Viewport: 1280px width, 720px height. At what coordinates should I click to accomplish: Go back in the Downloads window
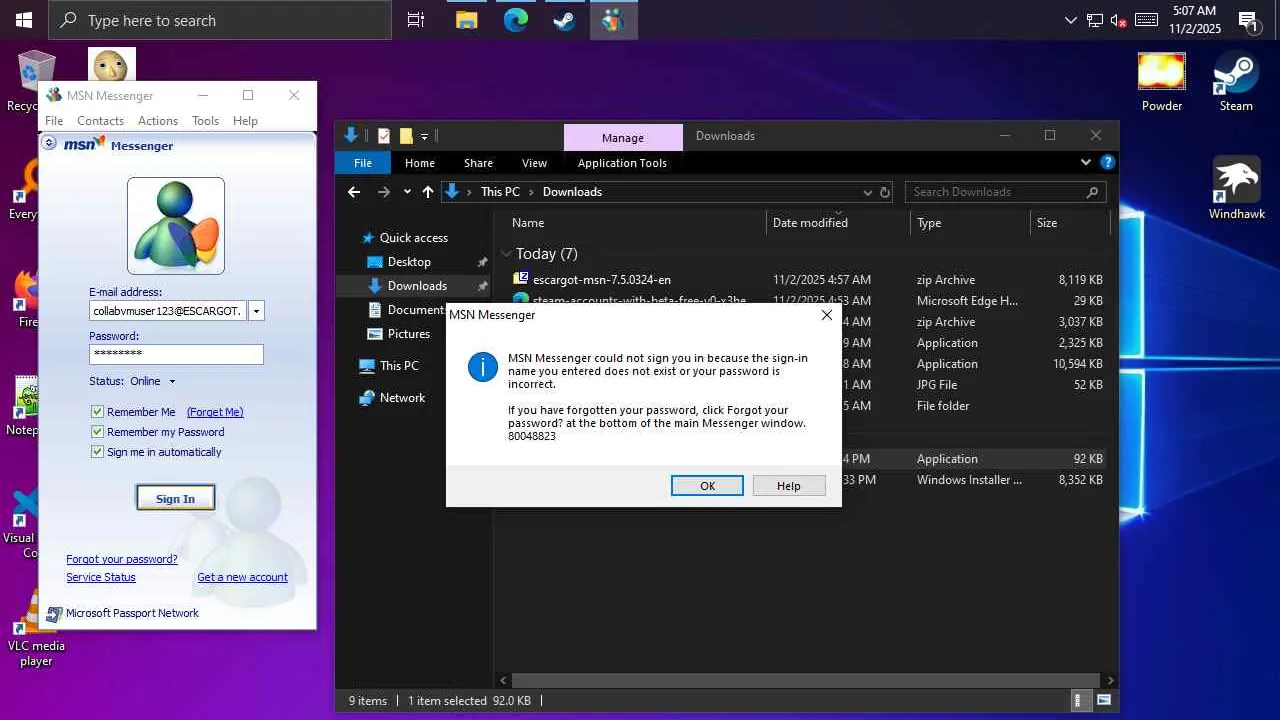[353, 192]
